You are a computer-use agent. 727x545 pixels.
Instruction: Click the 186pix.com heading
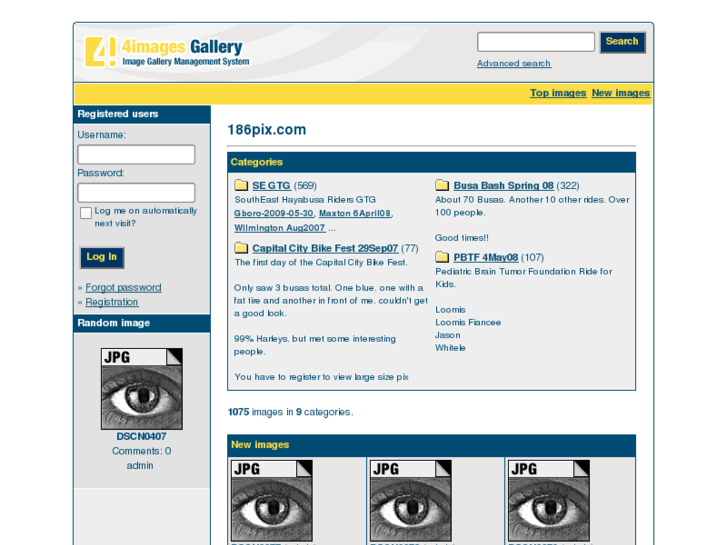(x=267, y=129)
